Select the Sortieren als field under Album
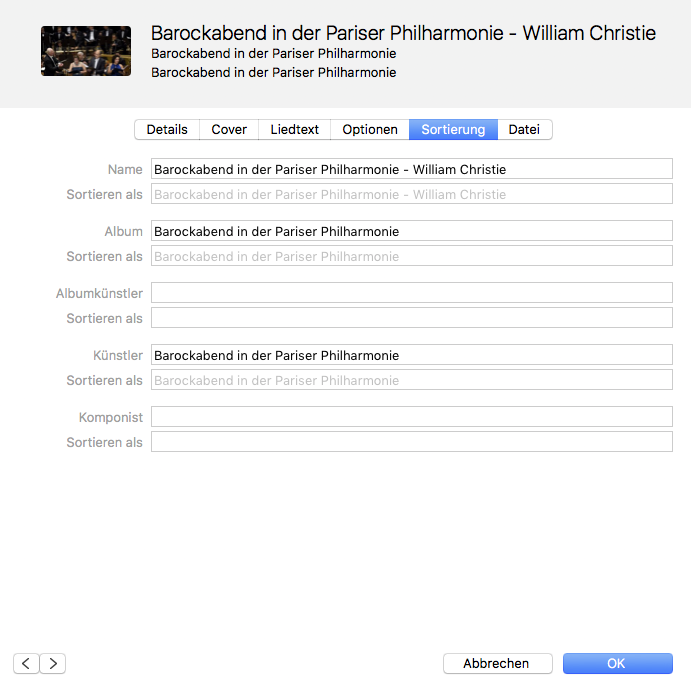This screenshot has height=688, width=691. click(411, 256)
